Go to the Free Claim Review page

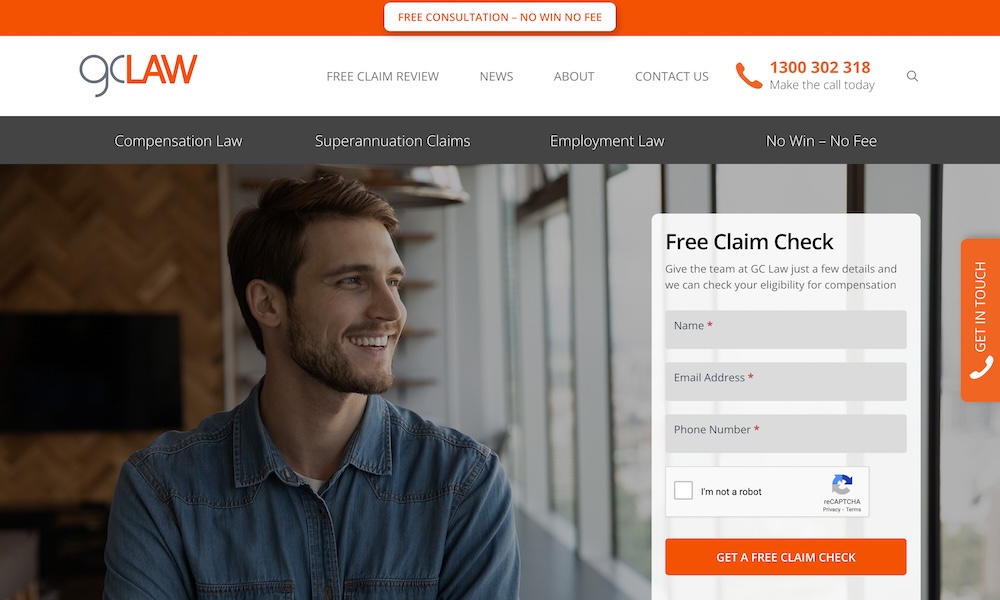(383, 77)
